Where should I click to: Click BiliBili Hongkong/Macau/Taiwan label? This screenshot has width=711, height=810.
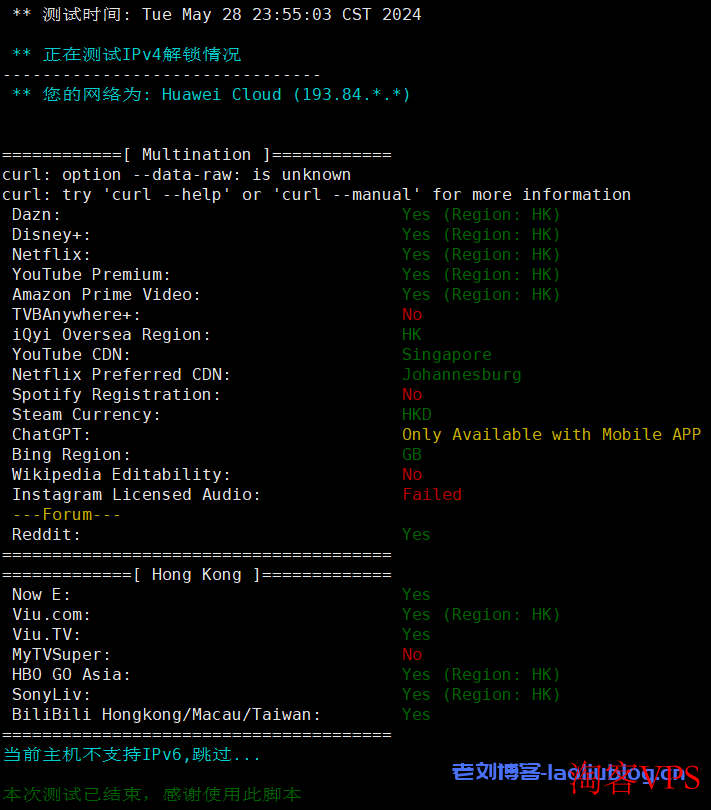(x=166, y=714)
